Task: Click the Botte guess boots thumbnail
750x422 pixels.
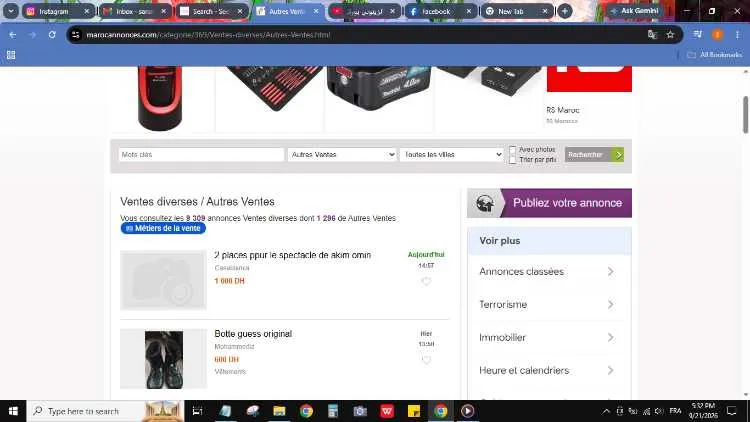Action: click(x=164, y=359)
